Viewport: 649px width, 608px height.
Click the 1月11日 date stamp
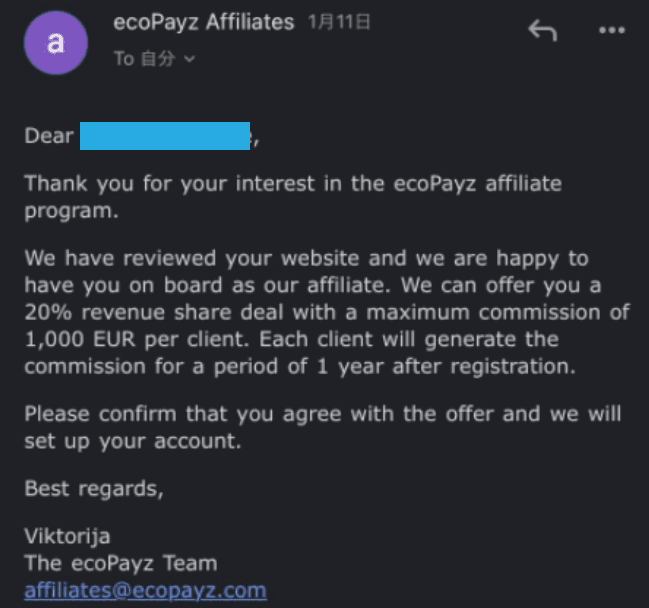coord(339,22)
